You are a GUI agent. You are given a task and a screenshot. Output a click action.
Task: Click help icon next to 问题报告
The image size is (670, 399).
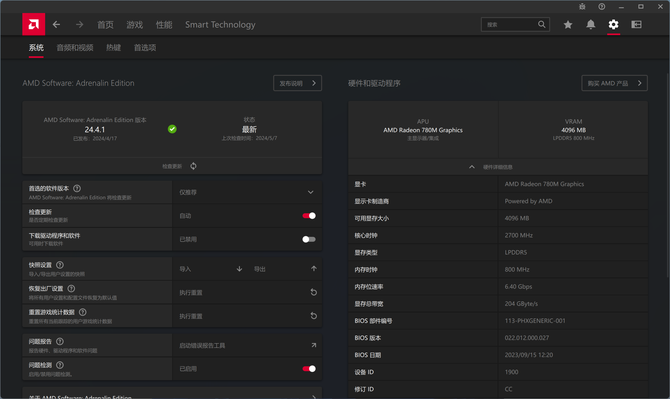click(60, 341)
